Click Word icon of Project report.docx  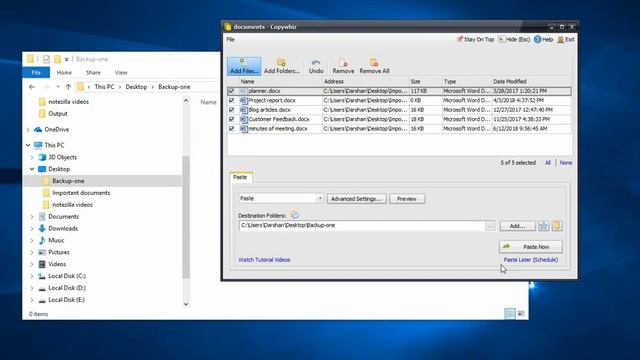(x=244, y=100)
